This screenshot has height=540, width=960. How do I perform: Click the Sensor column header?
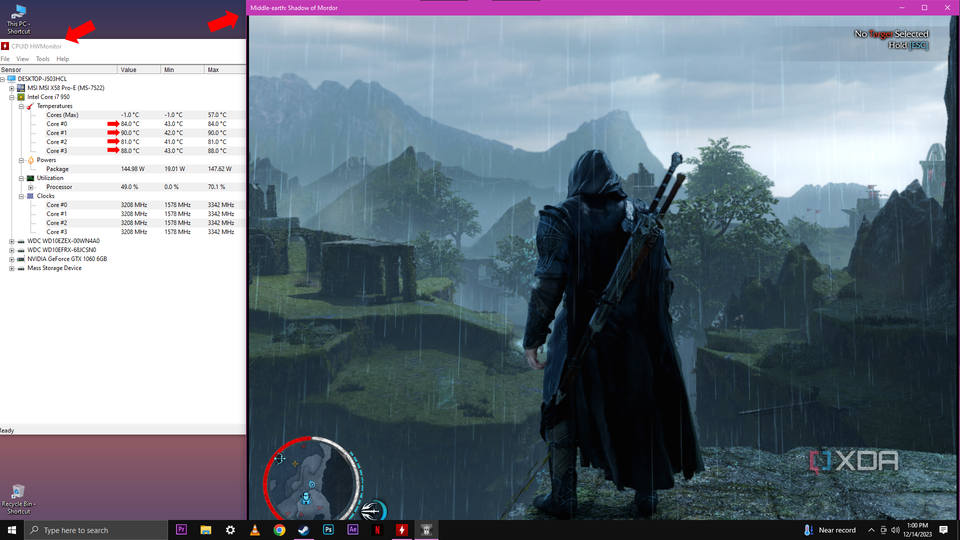(59, 70)
